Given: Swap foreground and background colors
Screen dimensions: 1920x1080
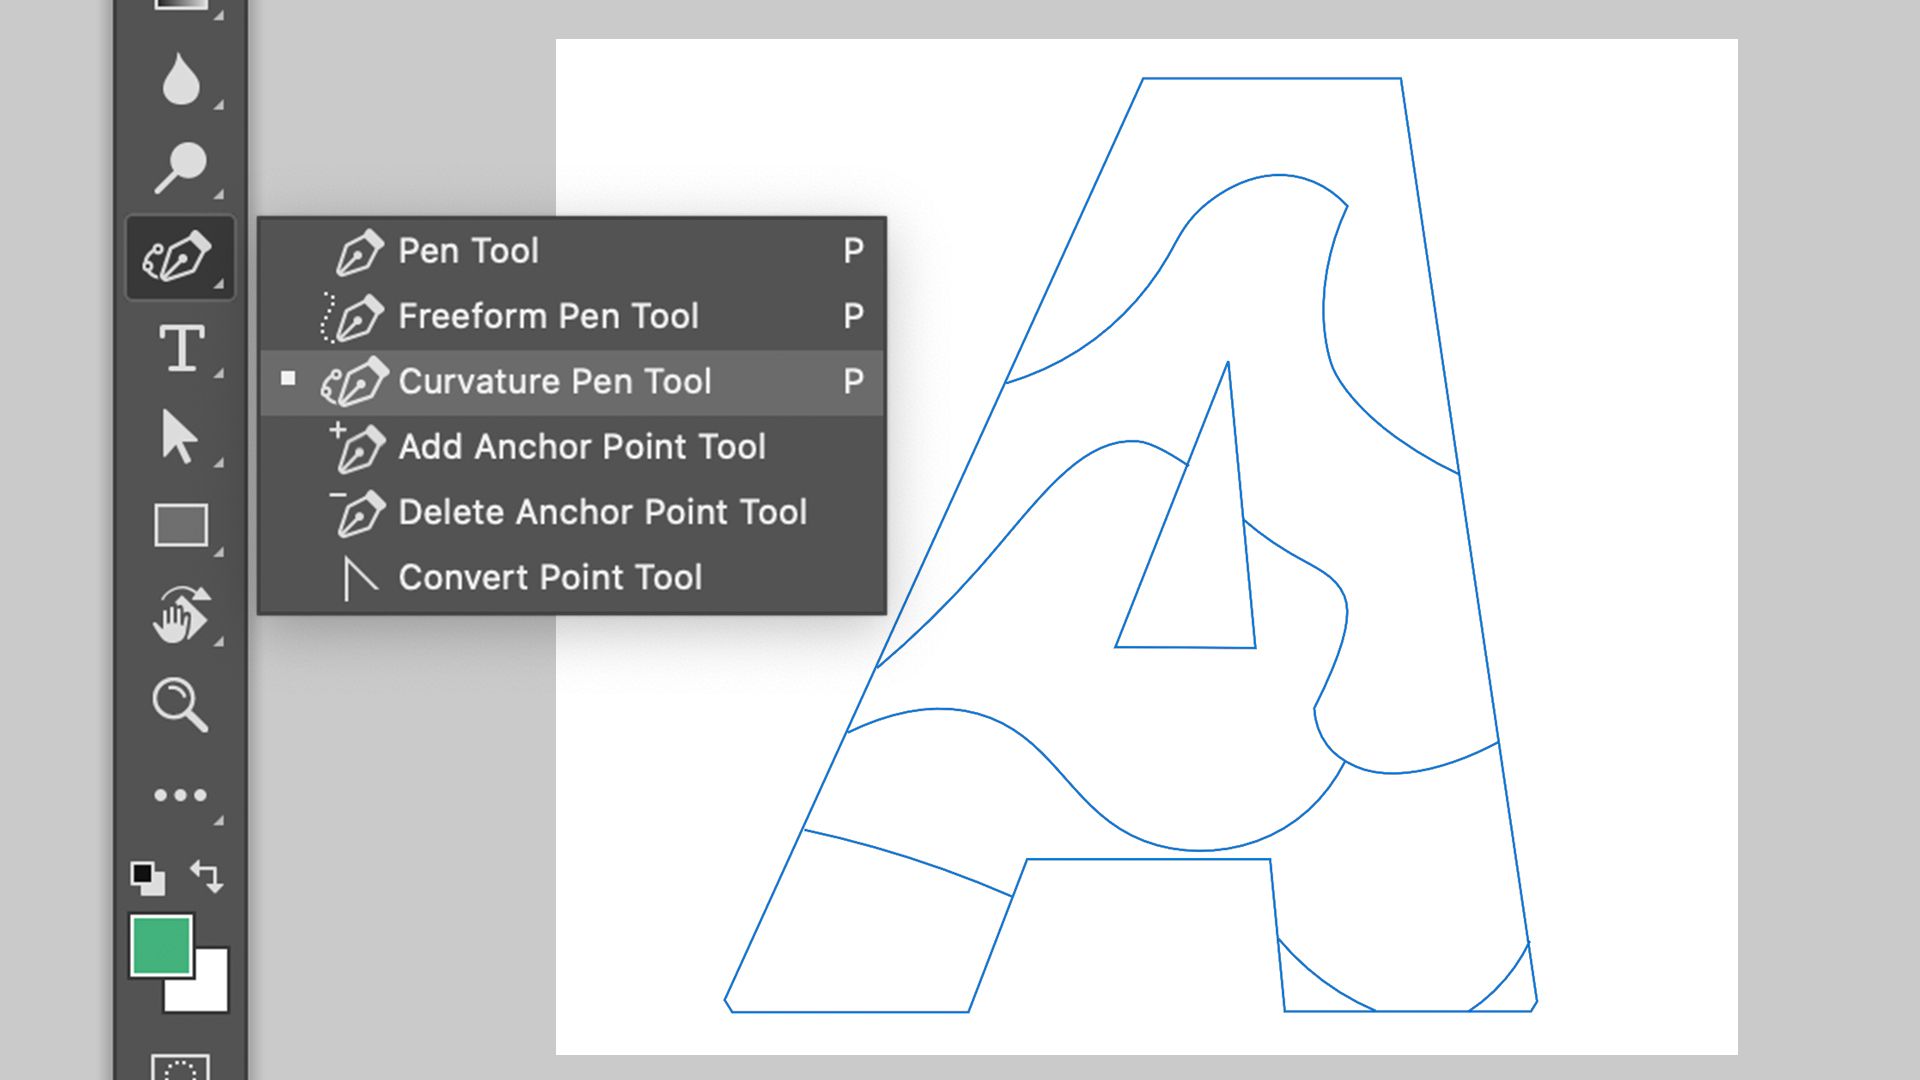Looking at the screenshot, I should click(206, 875).
